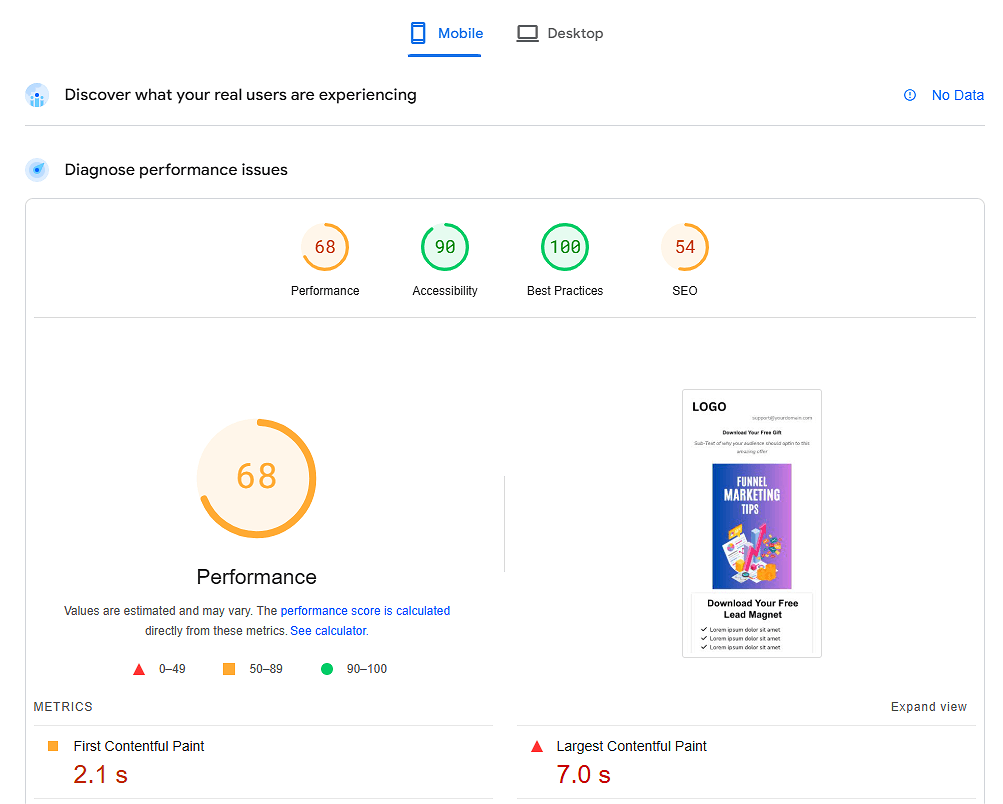Open the No Data link
The height and width of the screenshot is (804, 1003).
(957, 95)
